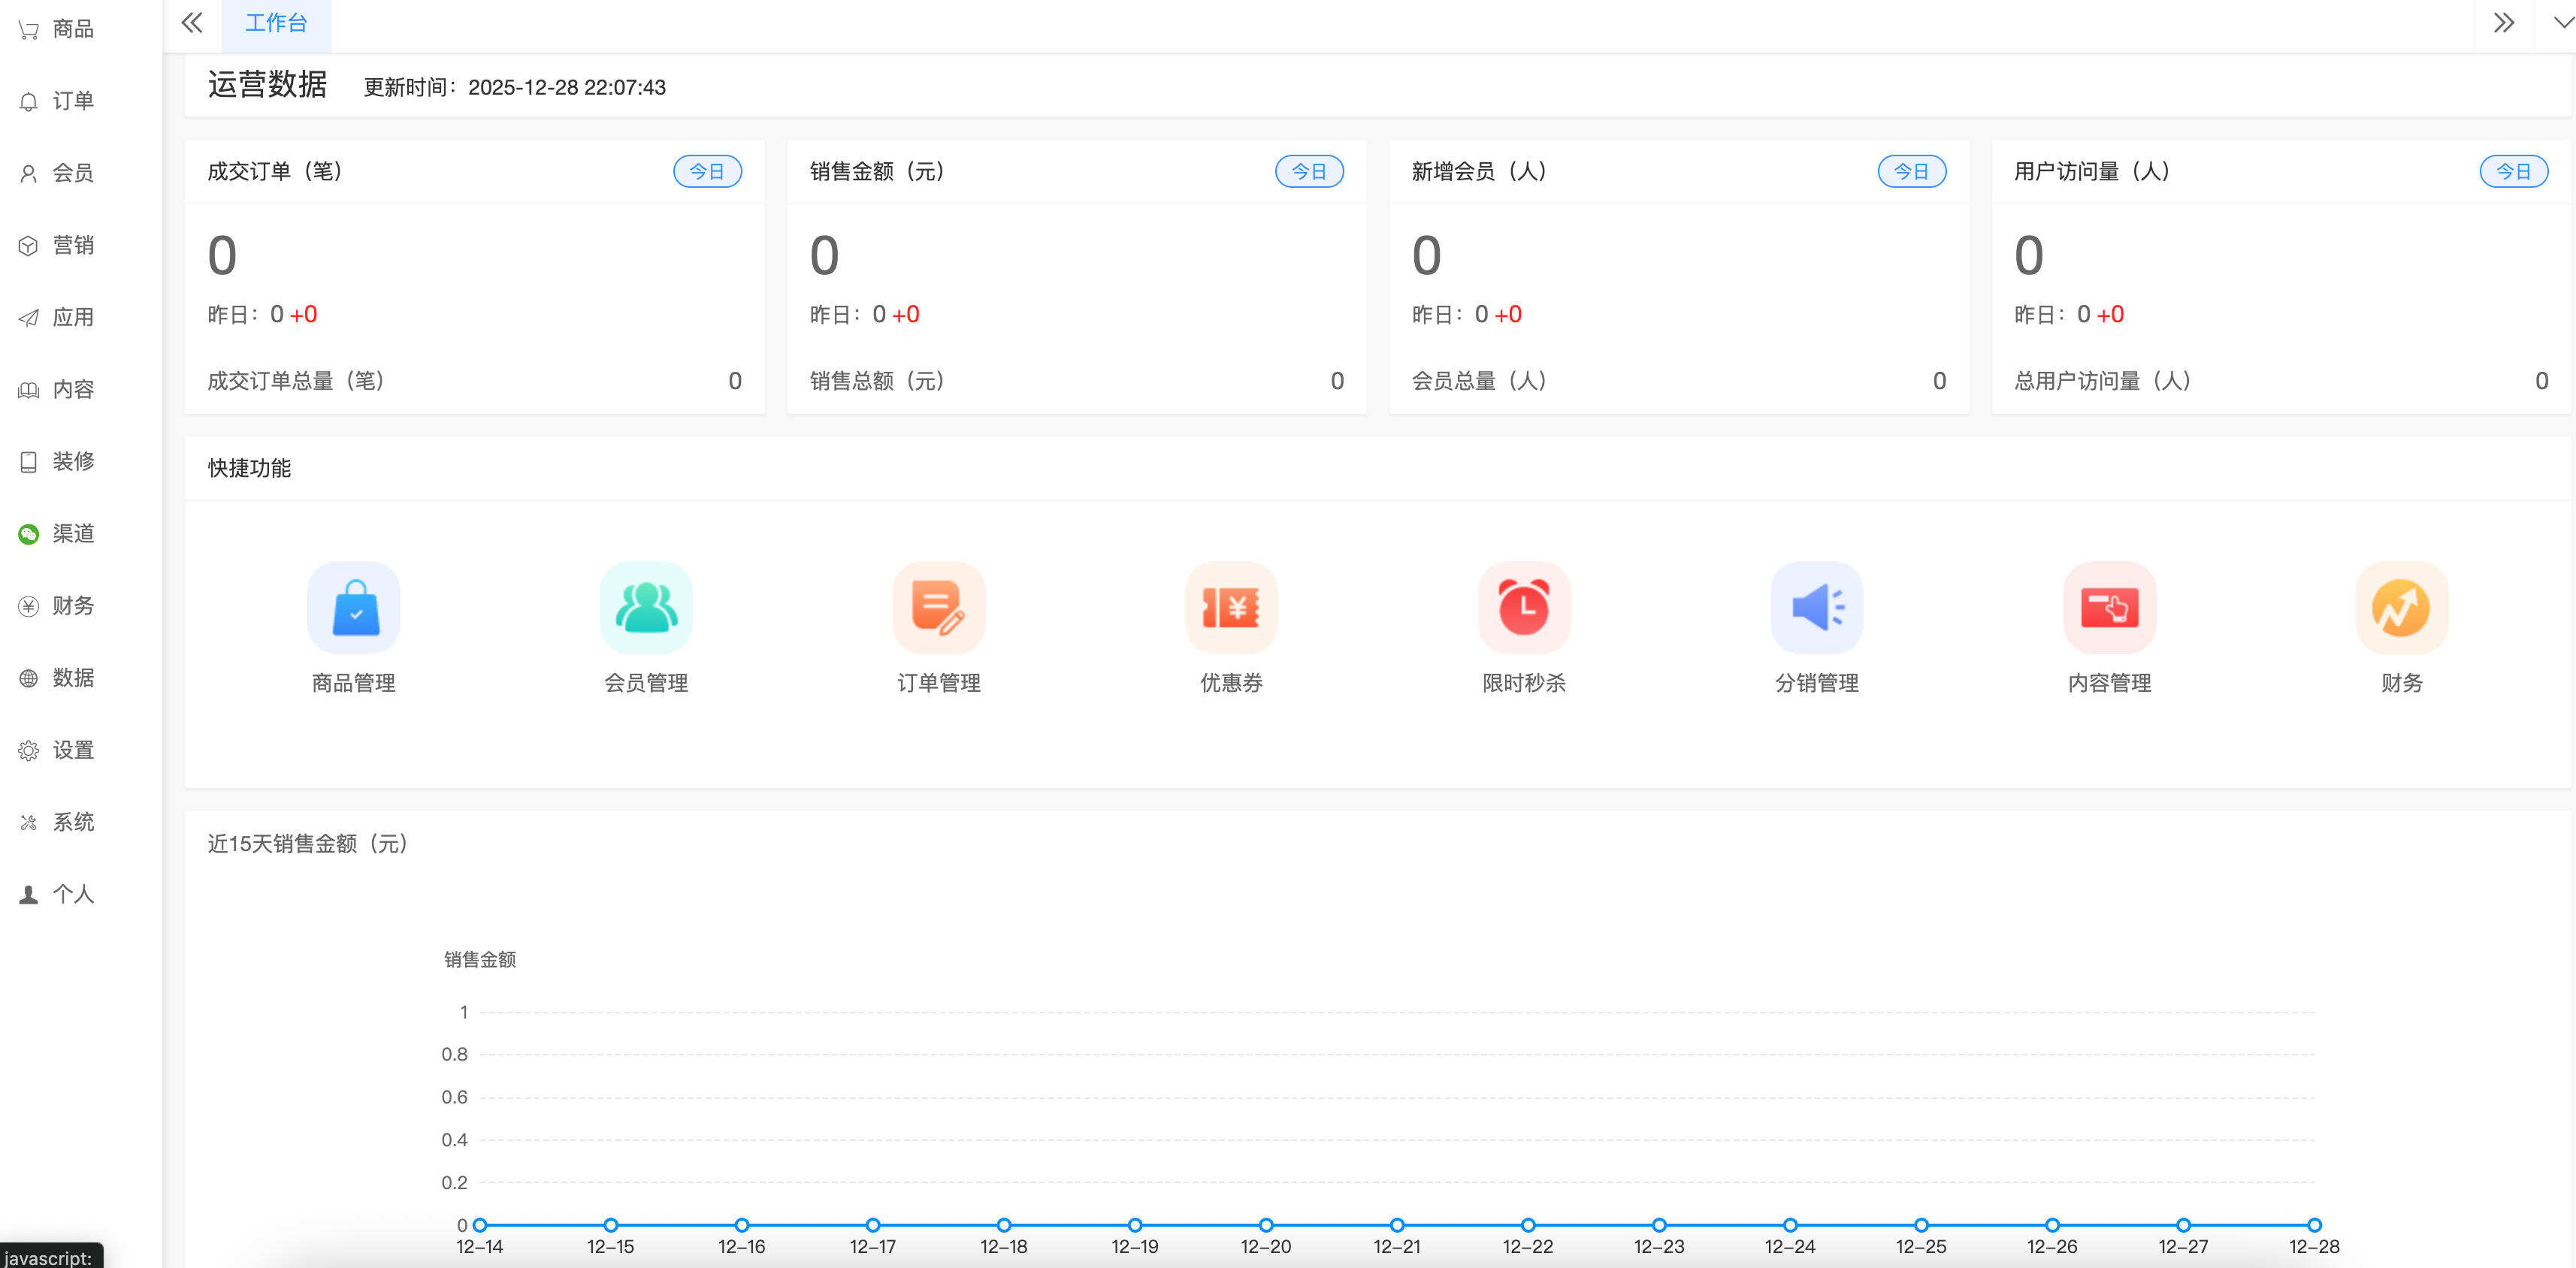Click the 今日 filter on 成交订单 card
This screenshot has width=2576, height=1268.
[x=708, y=171]
